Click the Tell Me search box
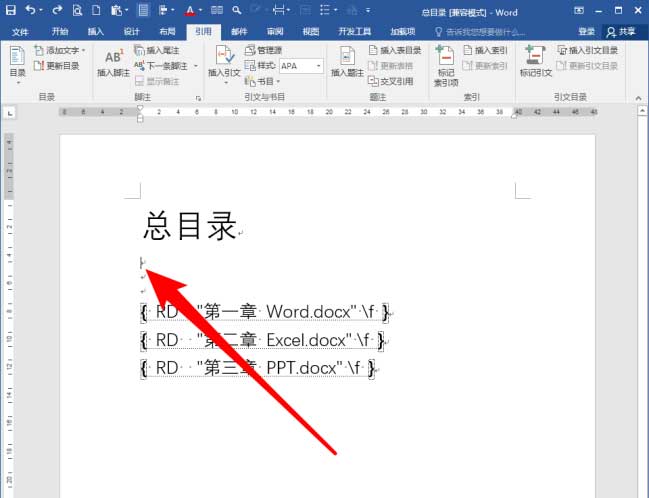 480,32
